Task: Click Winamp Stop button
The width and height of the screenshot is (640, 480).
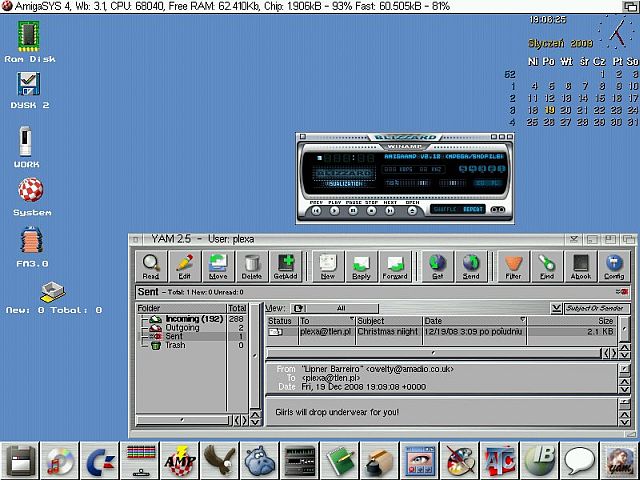Action: (x=371, y=211)
